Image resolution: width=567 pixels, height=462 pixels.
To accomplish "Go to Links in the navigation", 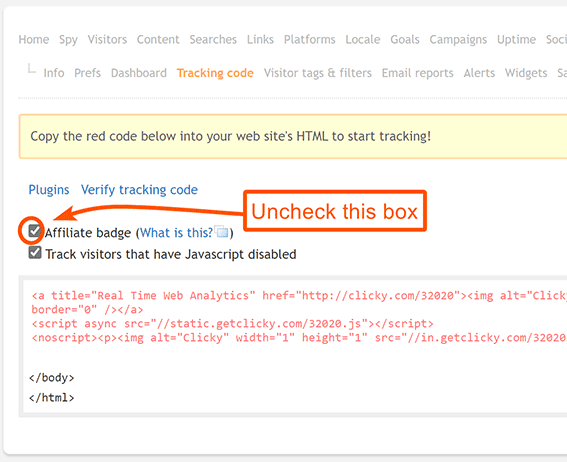I will point(260,39).
